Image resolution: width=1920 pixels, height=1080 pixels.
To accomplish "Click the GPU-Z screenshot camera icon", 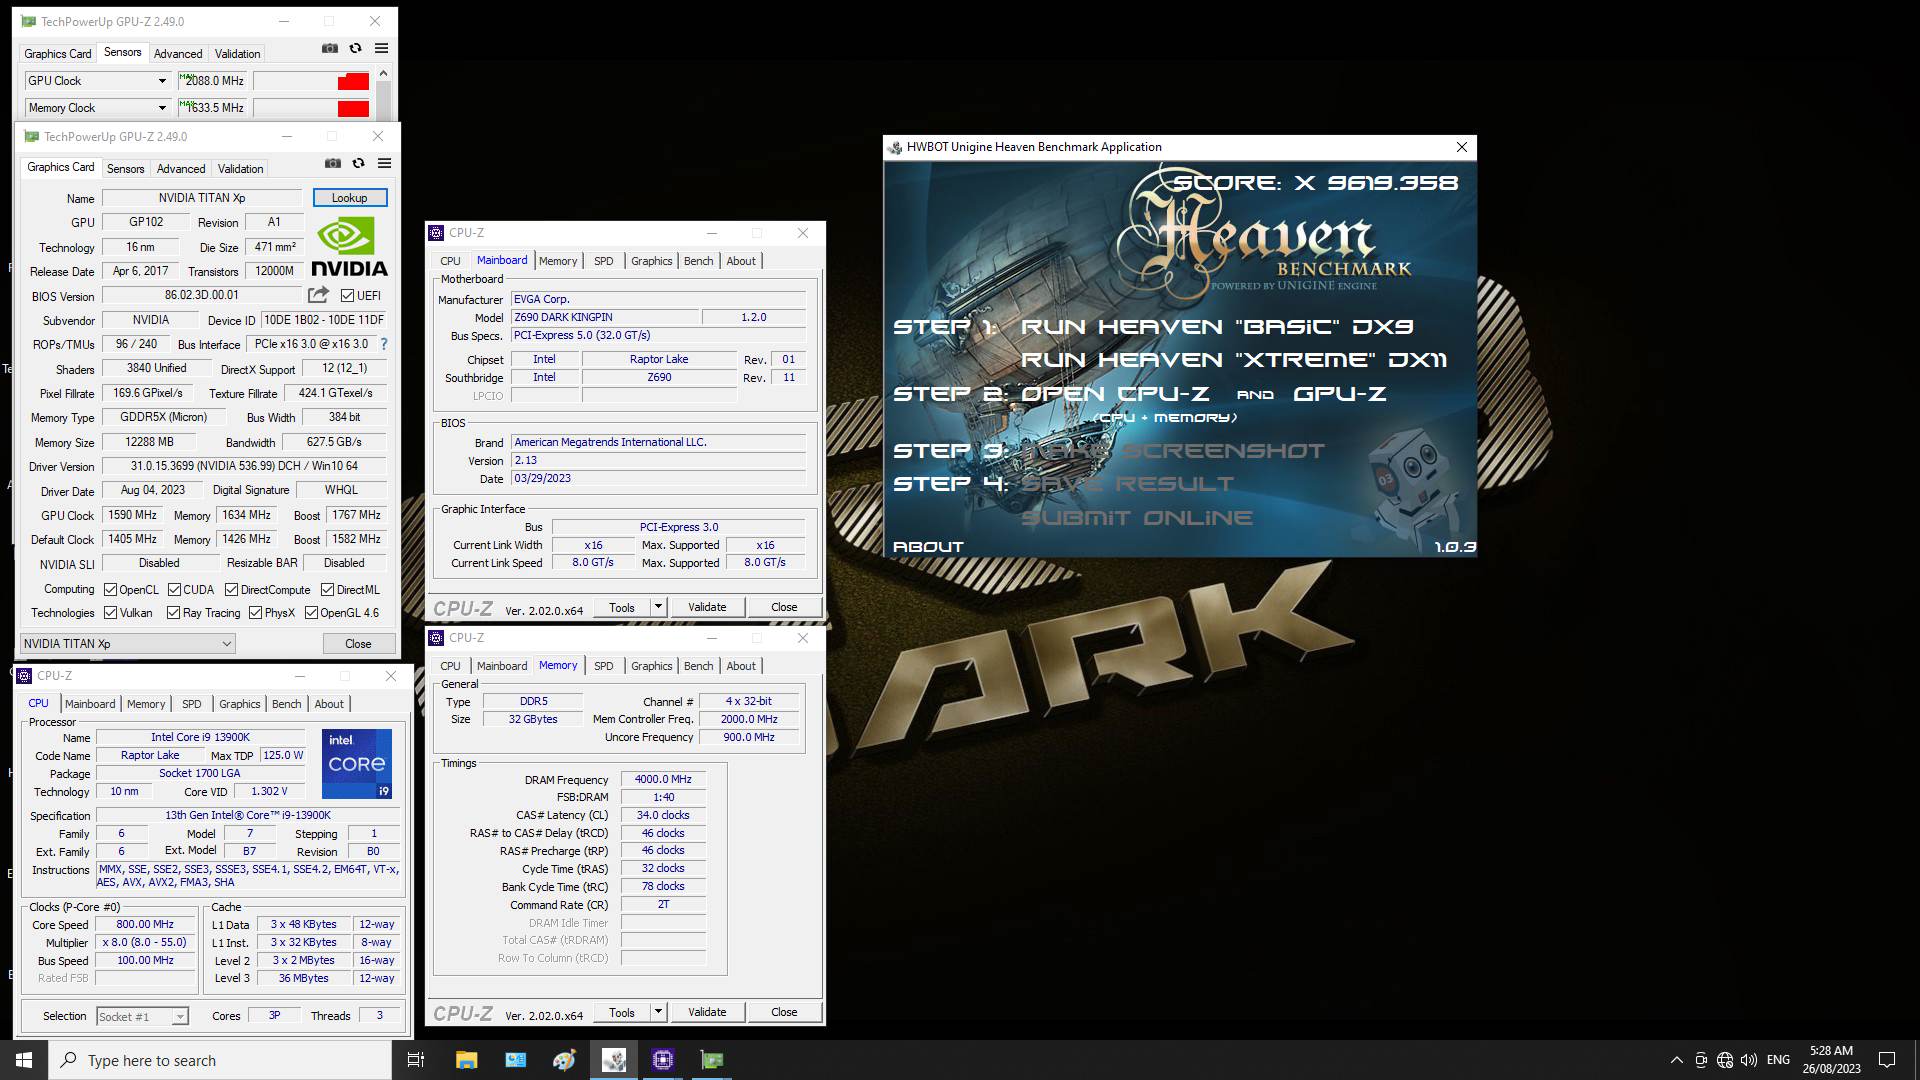I will click(333, 164).
